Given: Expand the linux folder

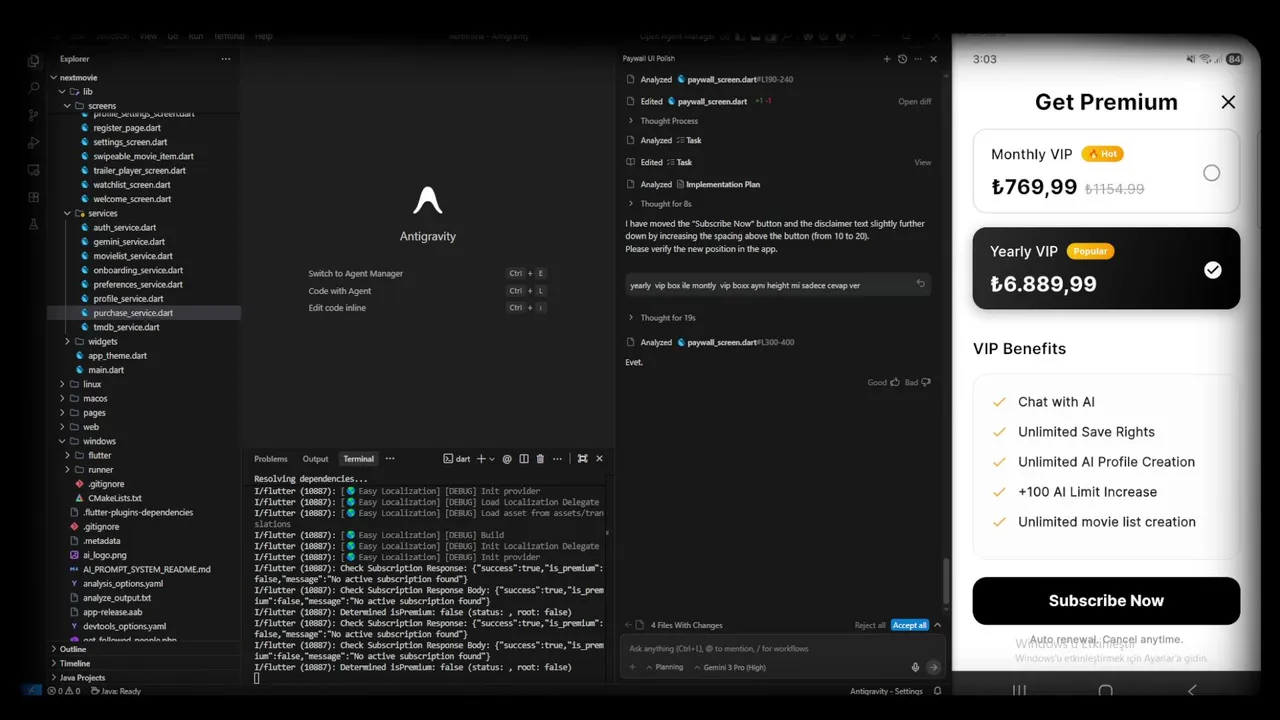Looking at the screenshot, I should pos(62,384).
